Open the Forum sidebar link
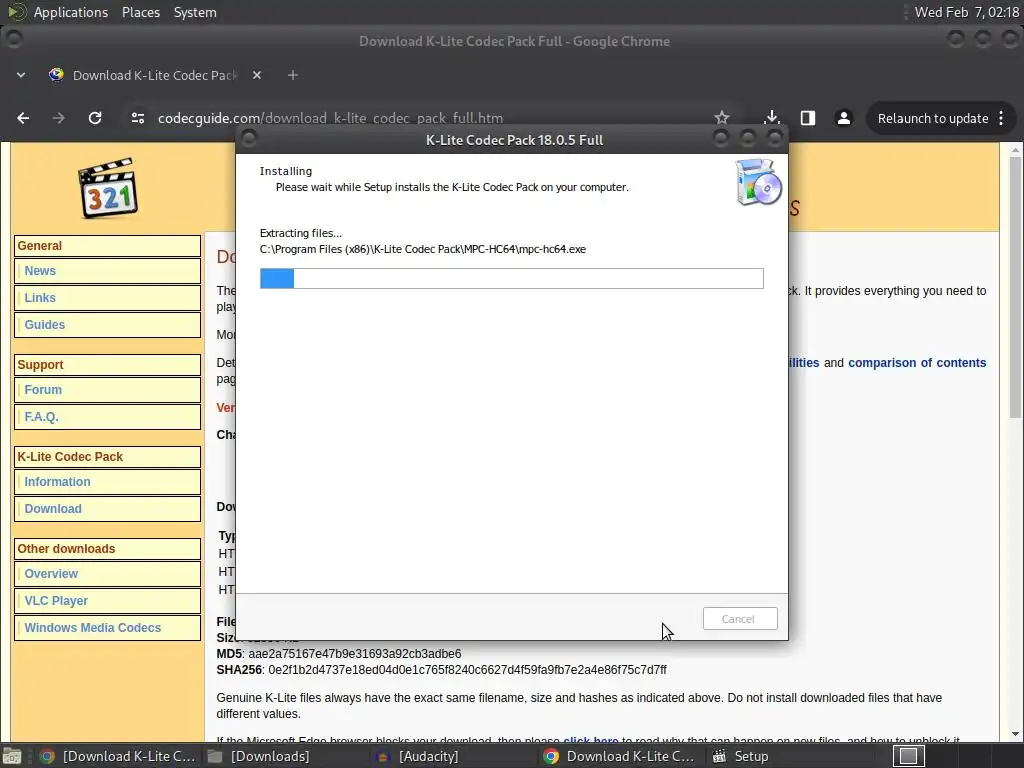Screen dimensions: 1024x768 43,389
